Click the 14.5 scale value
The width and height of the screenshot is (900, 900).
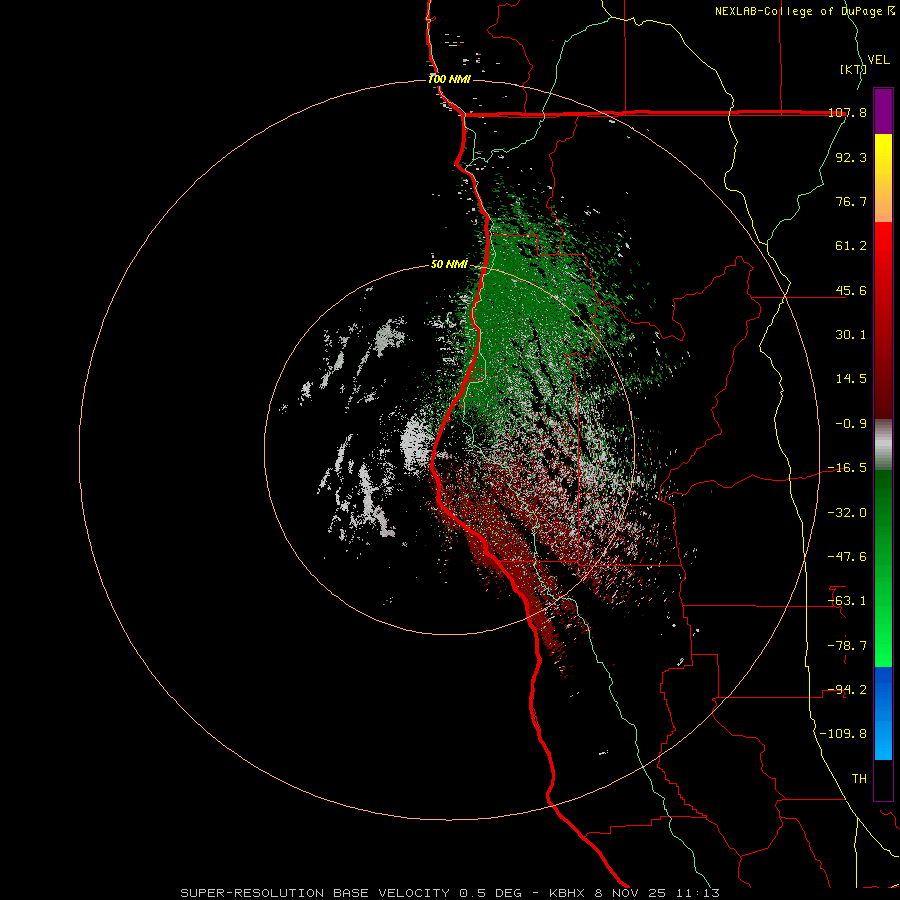pyautogui.click(x=851, y=379)
